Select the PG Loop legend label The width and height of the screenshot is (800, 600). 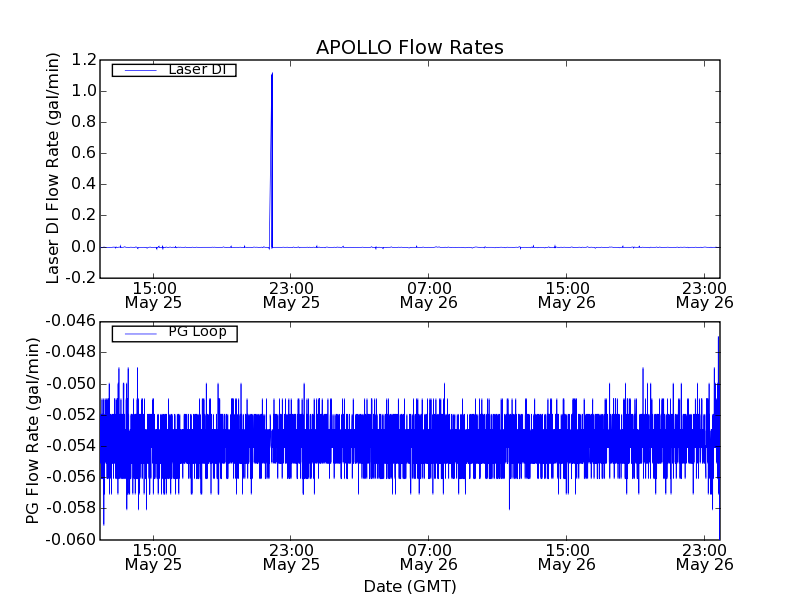tap(197, 332)
